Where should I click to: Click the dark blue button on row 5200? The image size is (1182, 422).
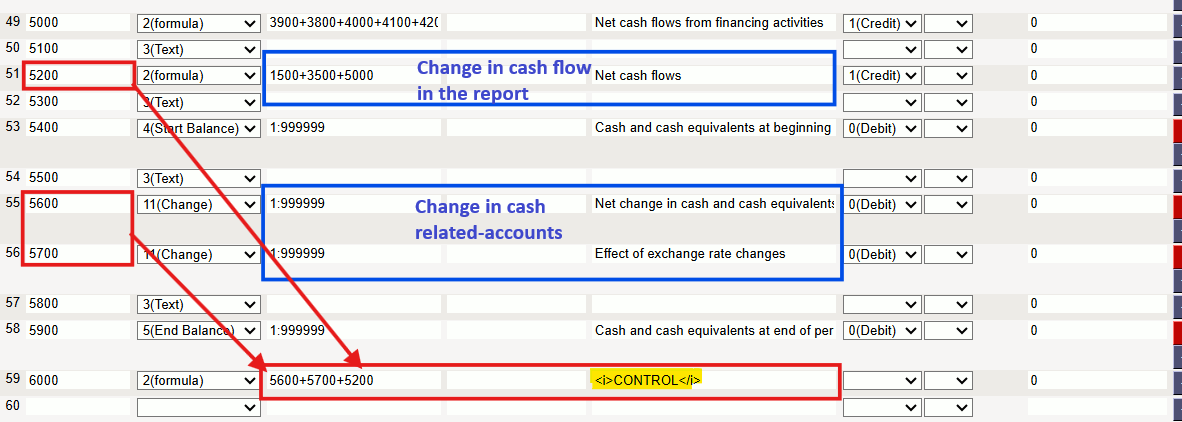pos(1176,76)
